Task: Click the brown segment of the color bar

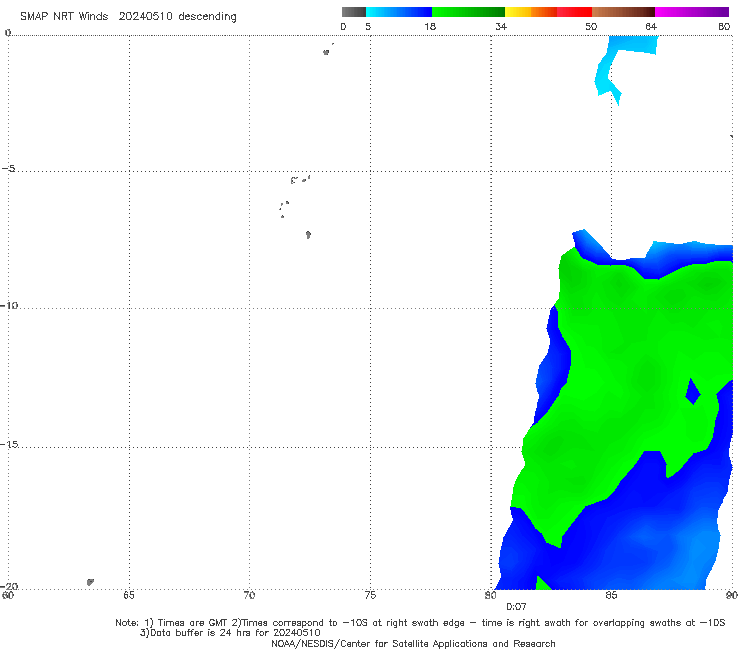Action: 623,12
